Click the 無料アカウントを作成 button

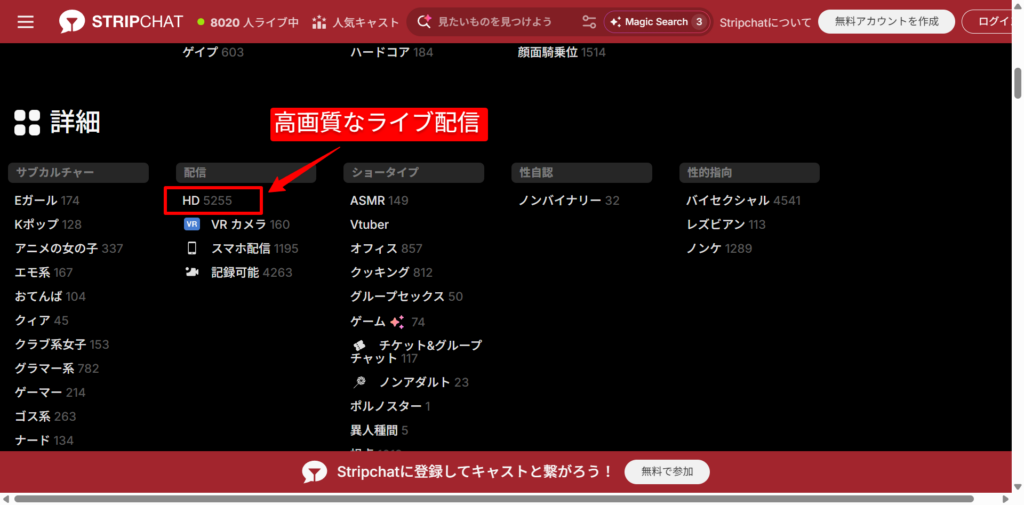(886, 22)
